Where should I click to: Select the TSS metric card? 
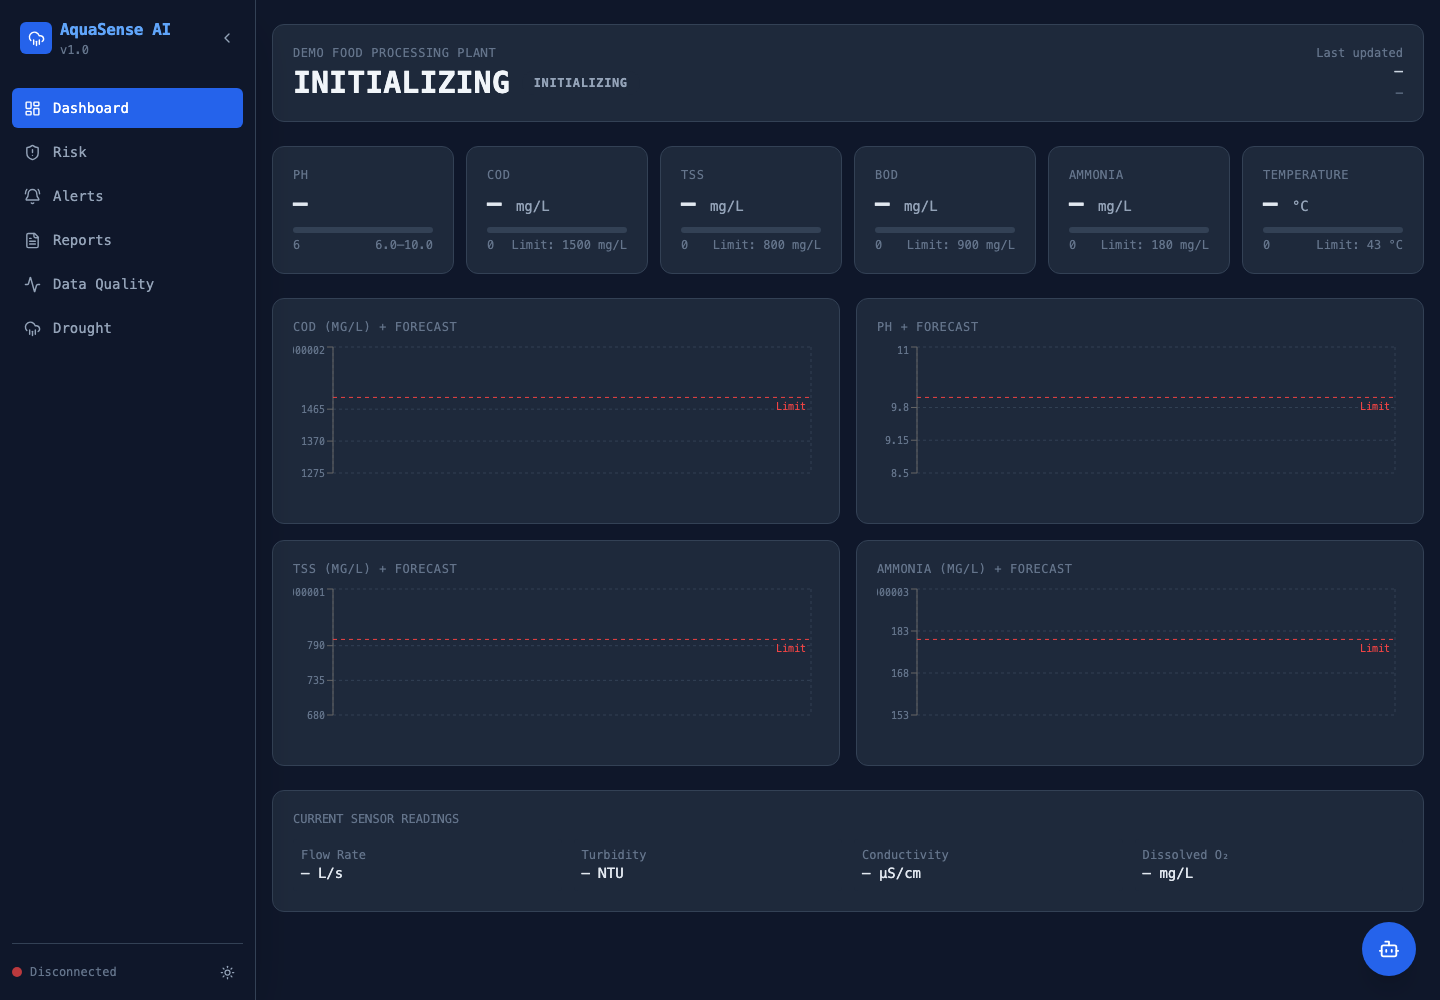(751, 210)
